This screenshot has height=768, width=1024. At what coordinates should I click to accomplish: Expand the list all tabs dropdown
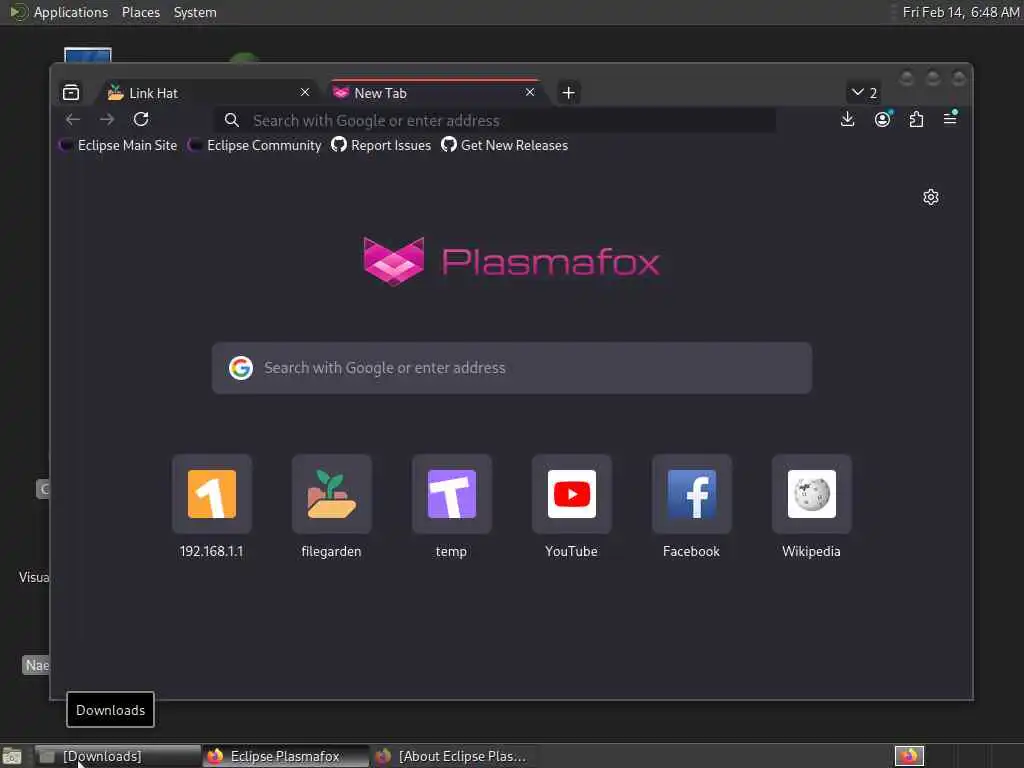[x=863, y=93]
